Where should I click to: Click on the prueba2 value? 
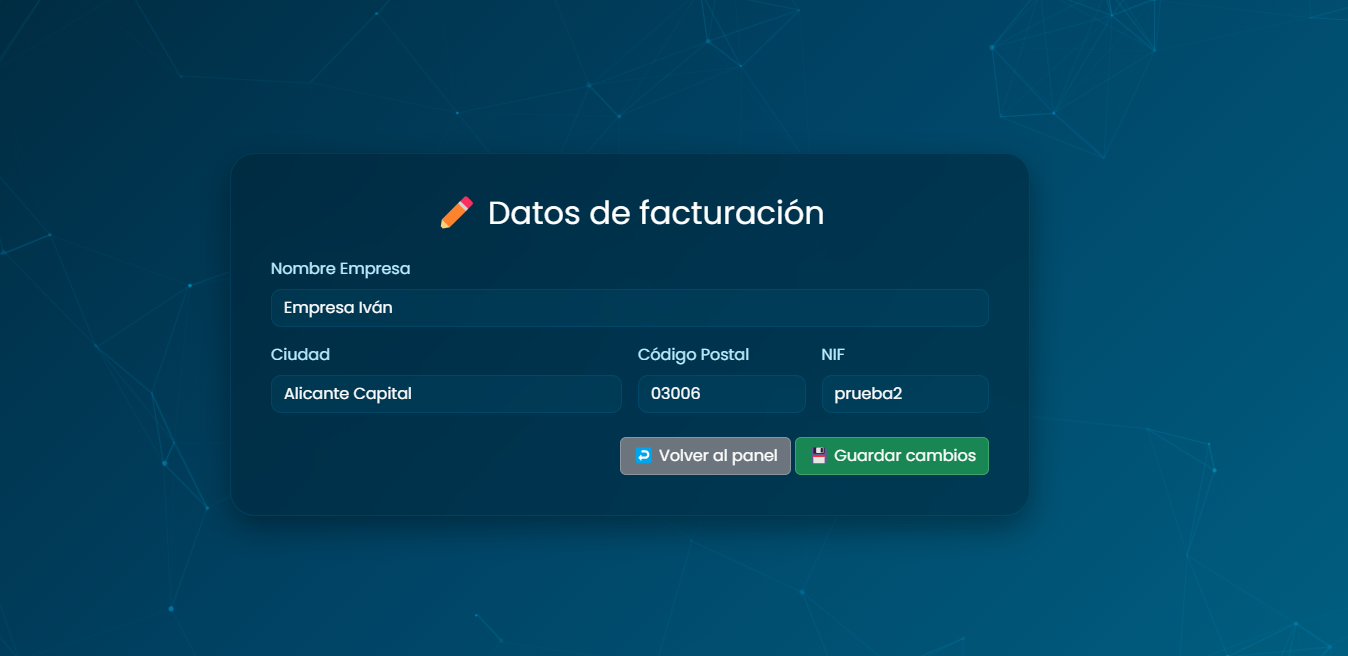[868, 394]
